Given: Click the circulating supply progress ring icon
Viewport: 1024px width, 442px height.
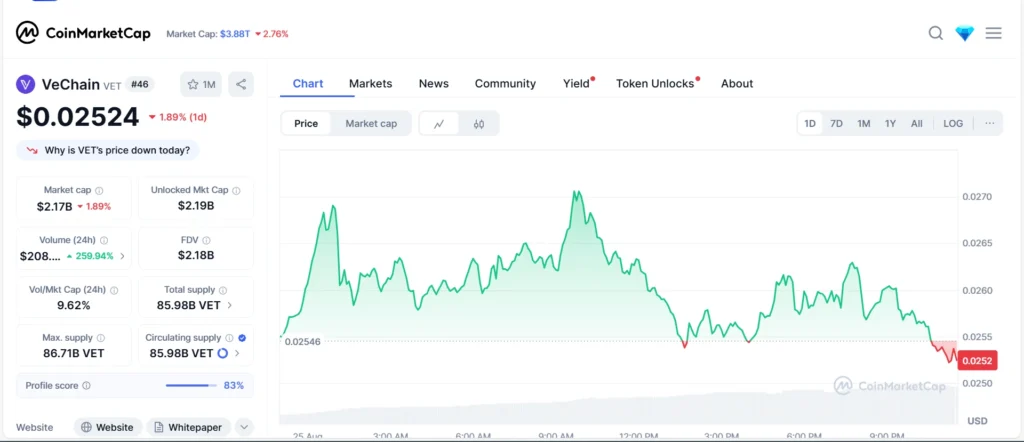Looking at the screenshot, I should click(x=222, y=353).
